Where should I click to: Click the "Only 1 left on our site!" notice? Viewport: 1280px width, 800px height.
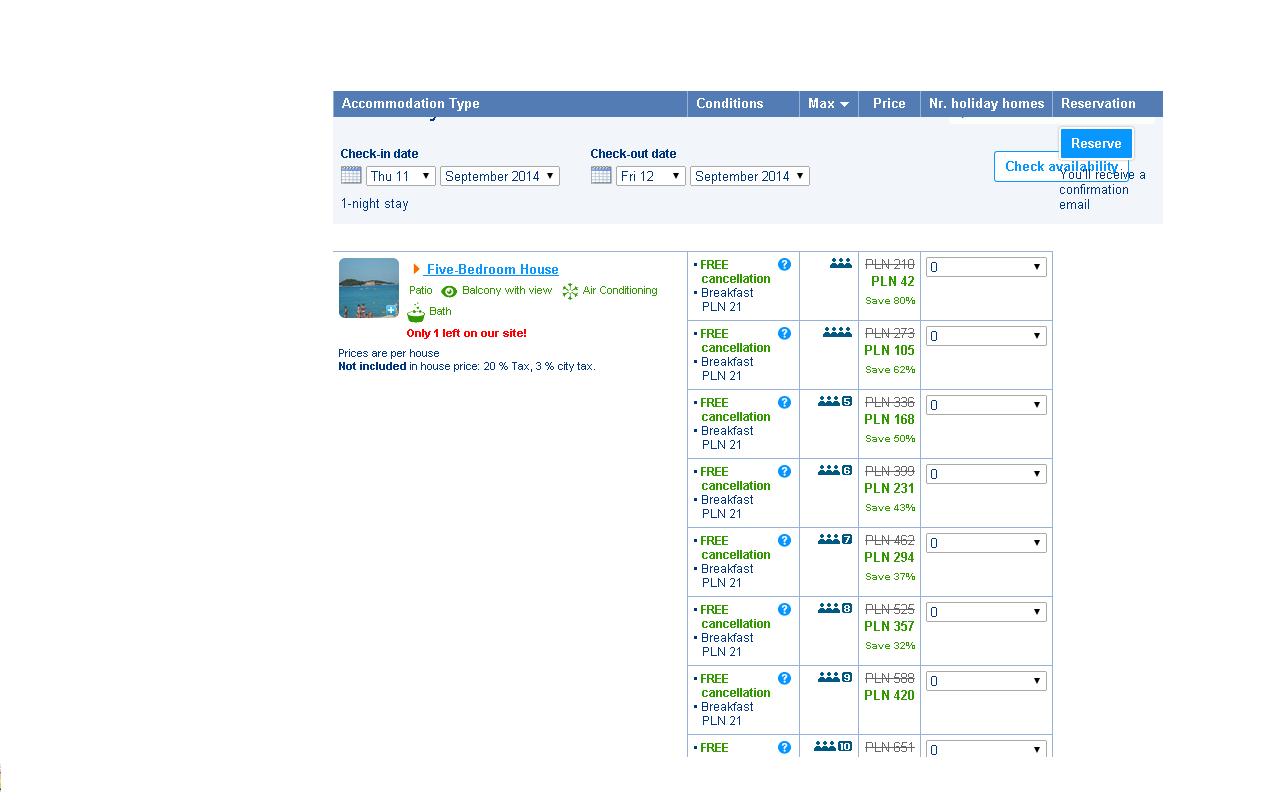point(466,333)
